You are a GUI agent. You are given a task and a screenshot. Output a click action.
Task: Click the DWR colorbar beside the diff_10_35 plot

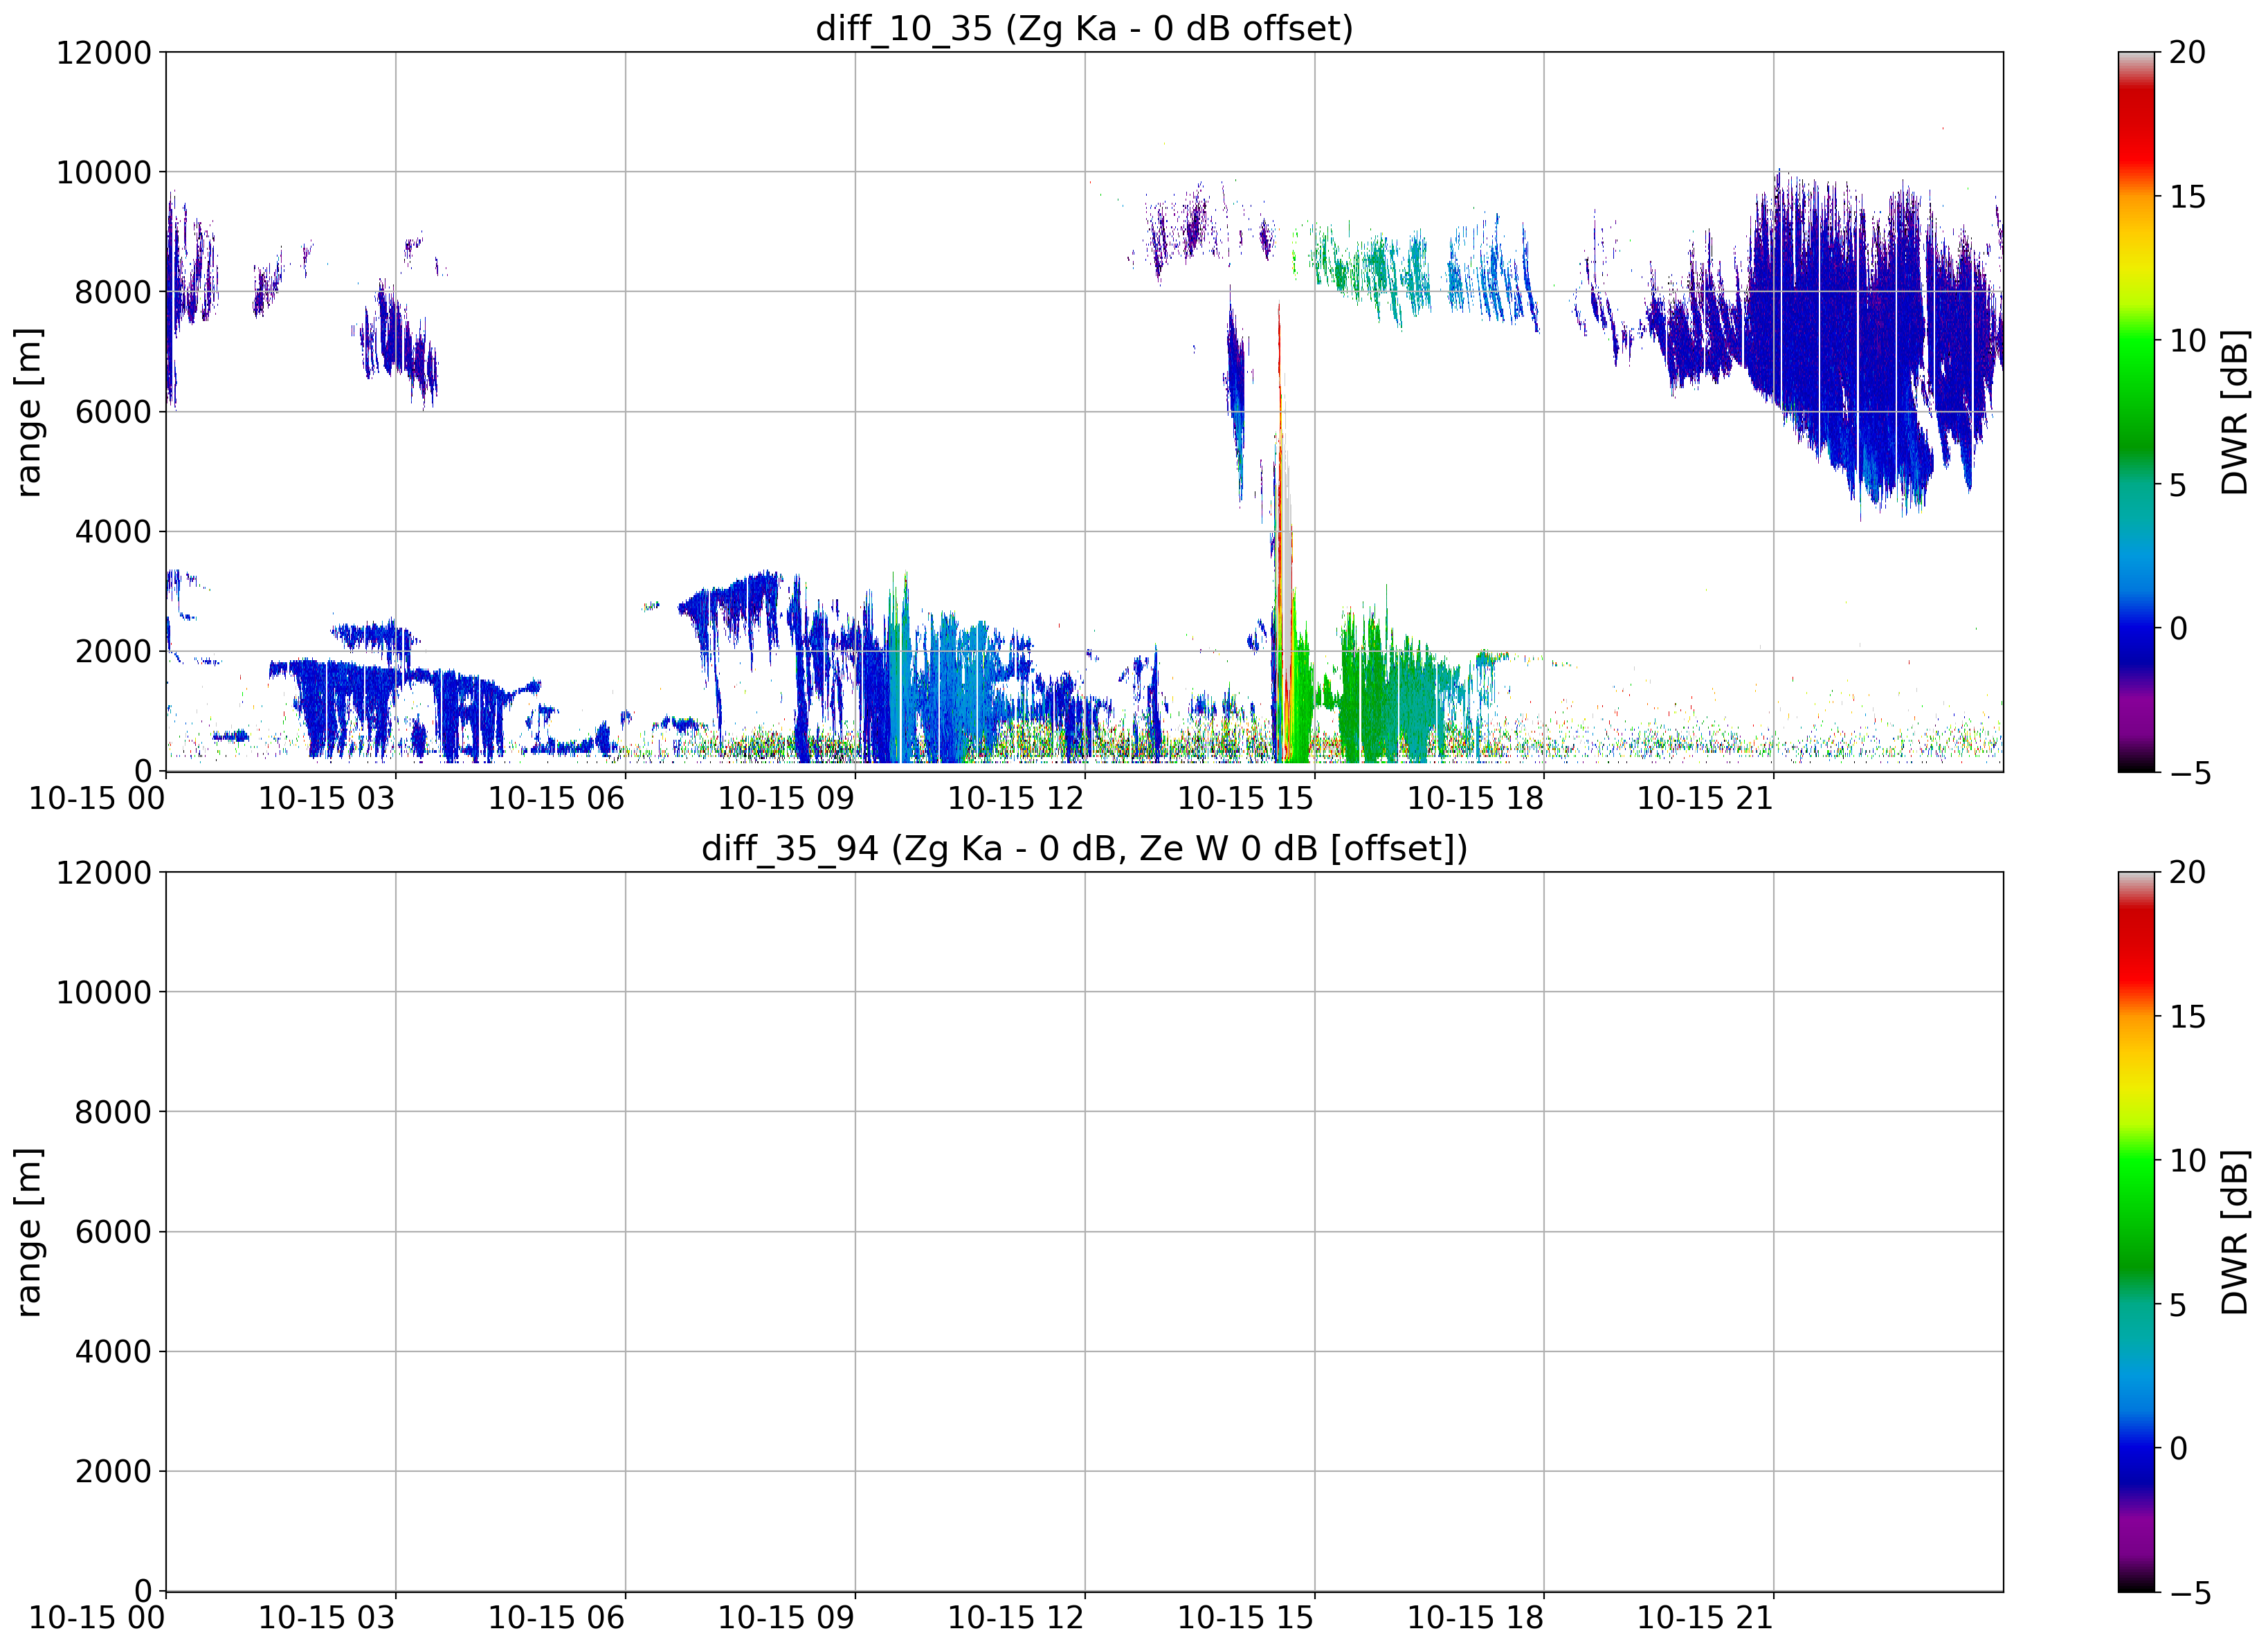2137,411
